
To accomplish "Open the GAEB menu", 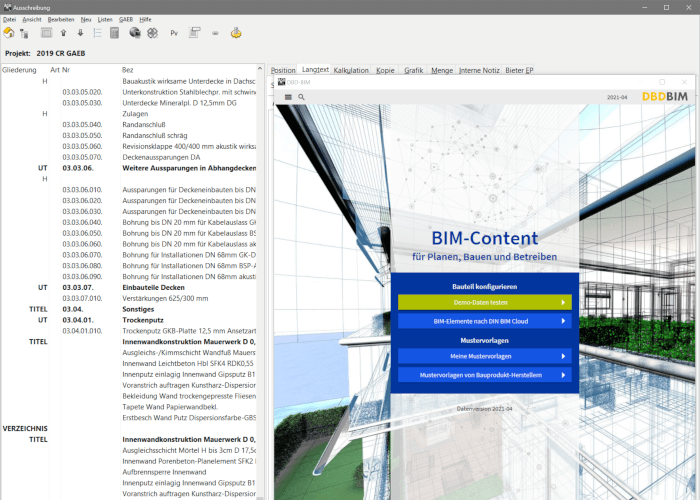I will pyautogui.click(x=126, y=20).
